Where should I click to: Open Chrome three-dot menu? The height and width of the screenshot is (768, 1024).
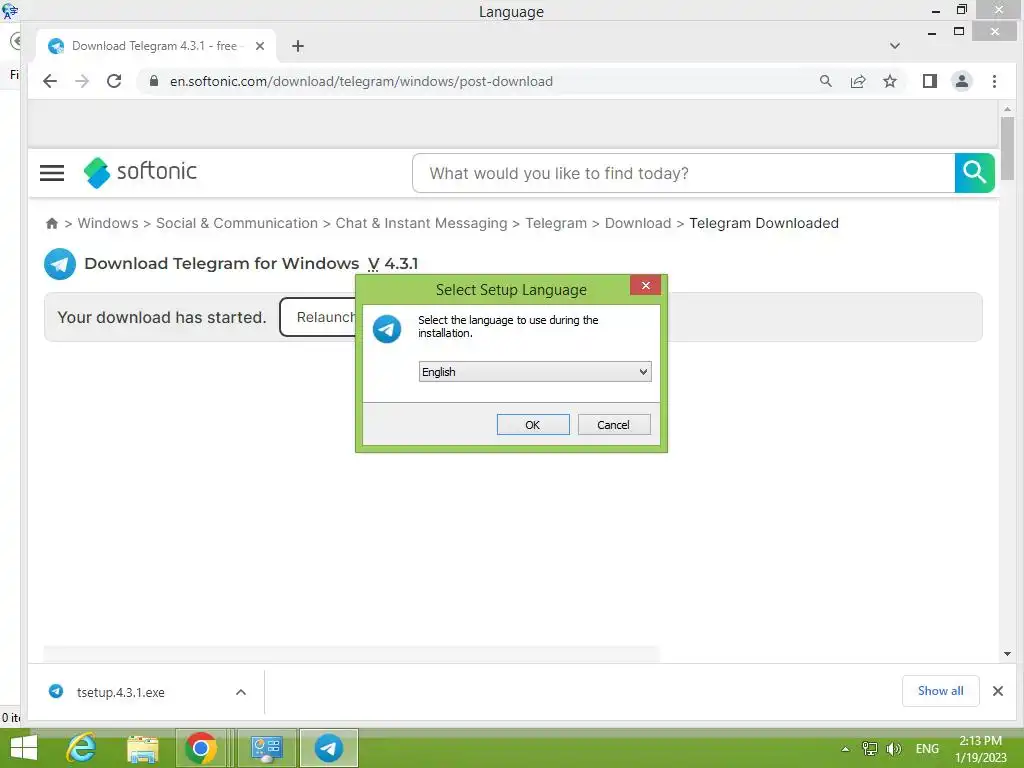tap(994, 81)
